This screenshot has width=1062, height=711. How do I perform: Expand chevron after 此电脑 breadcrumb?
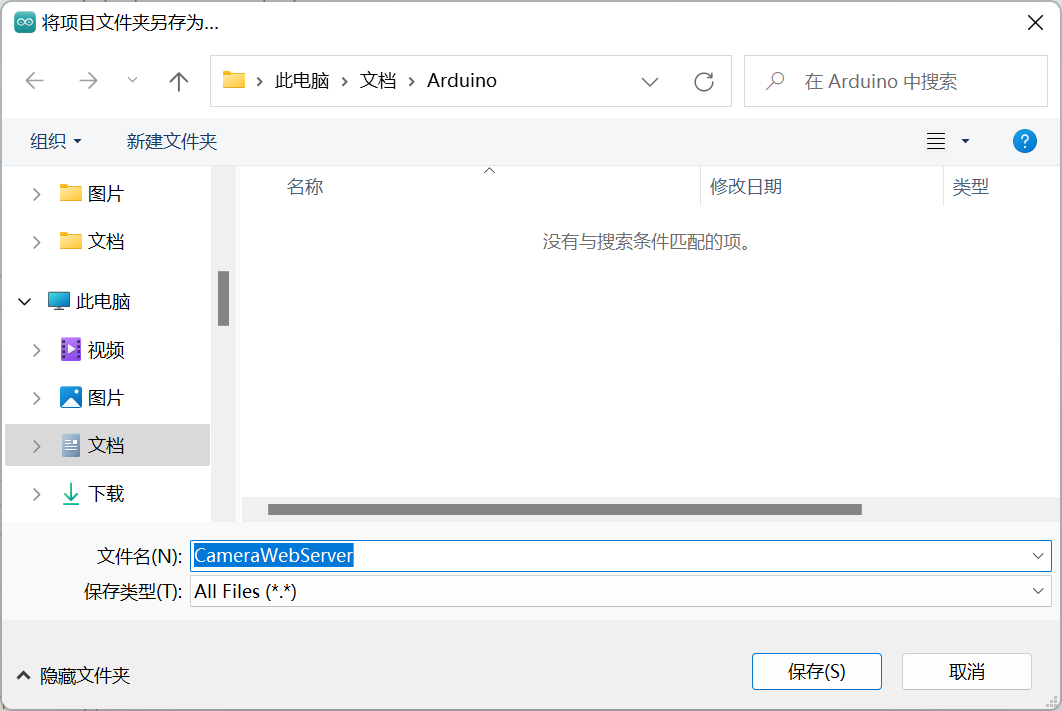click(345, 82)
